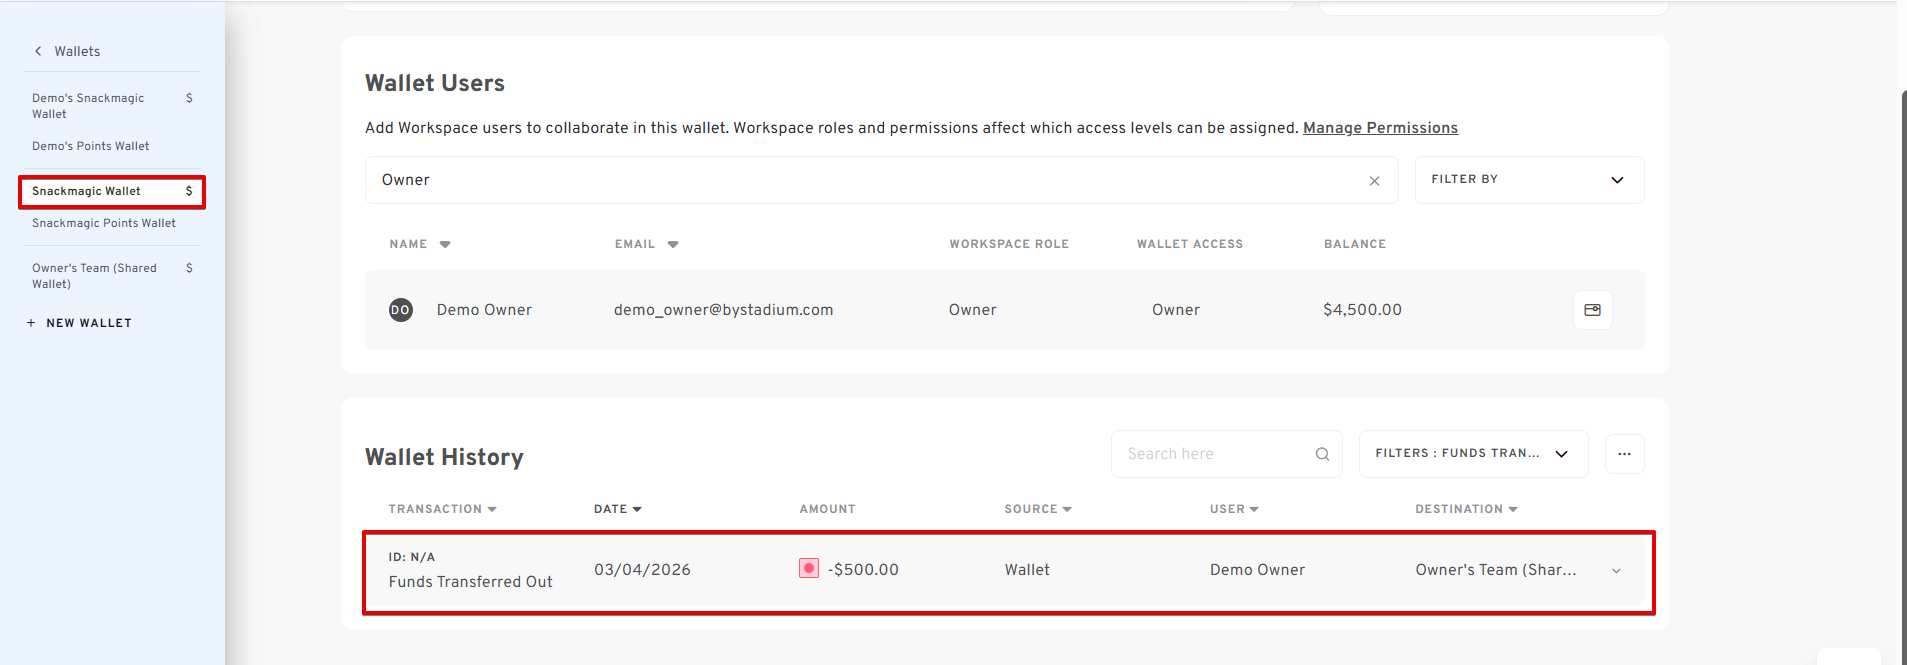Click the plus icon for New Wallet
This screenshot has height=665, width=1907.
[x=31, y=323]
